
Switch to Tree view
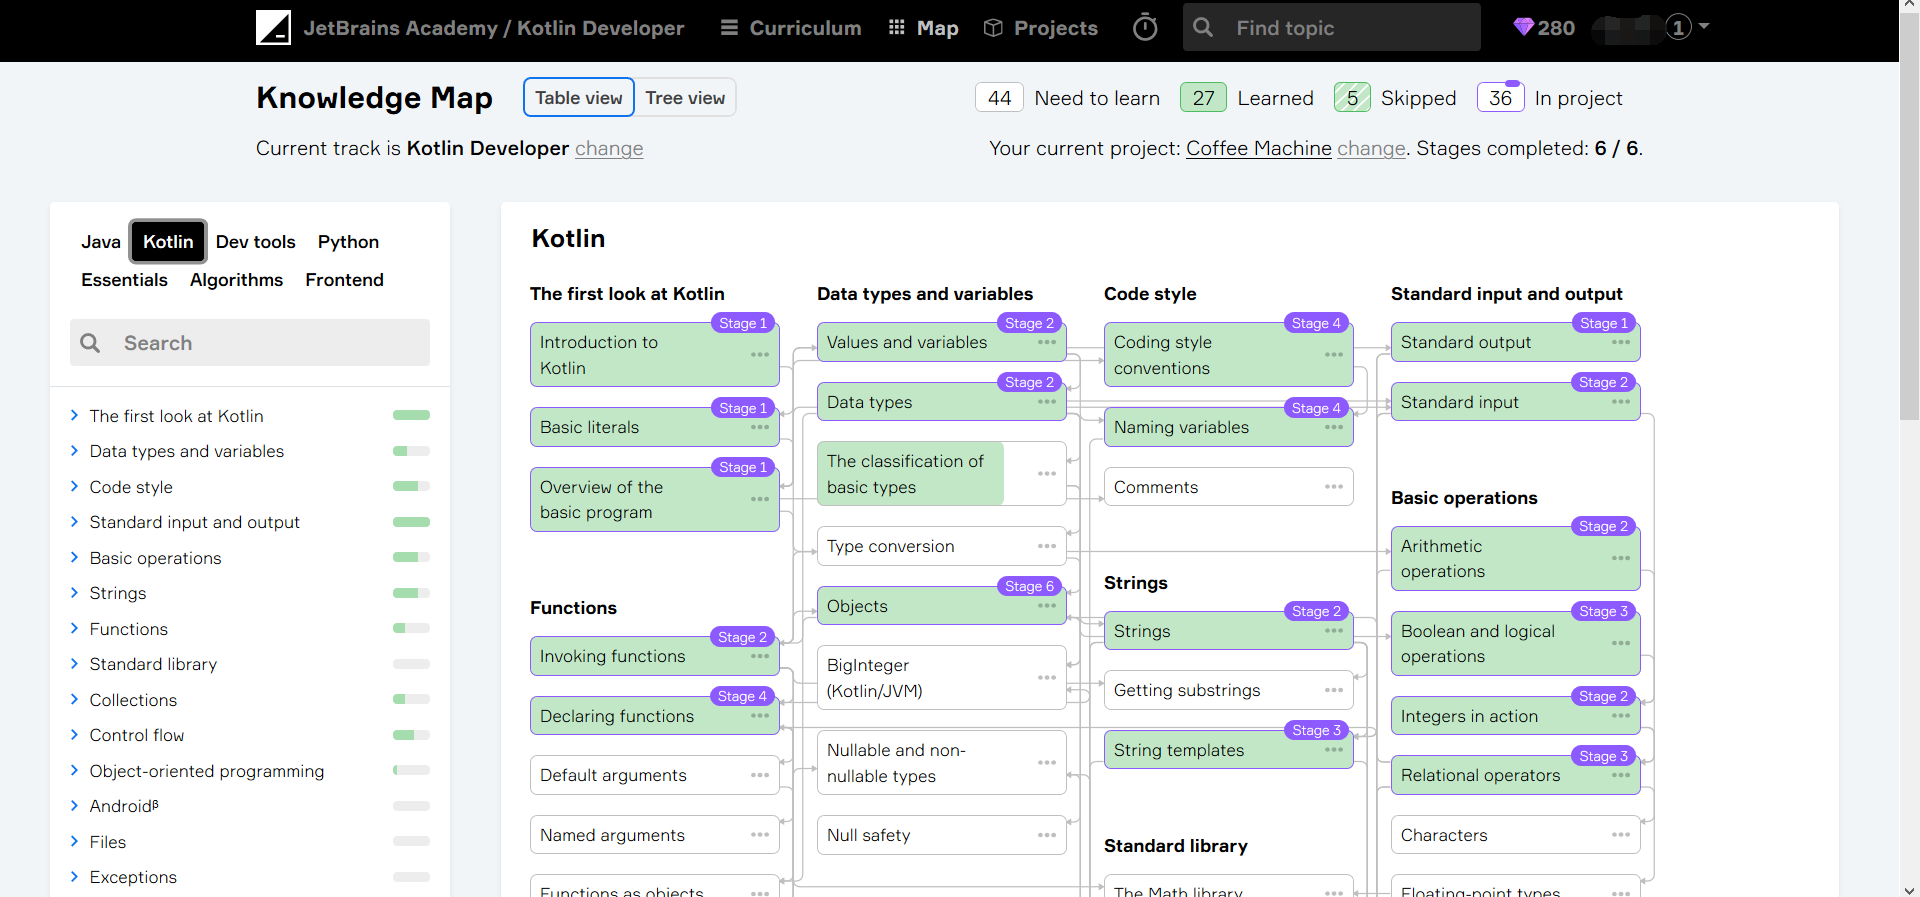[x=685, y=98]
